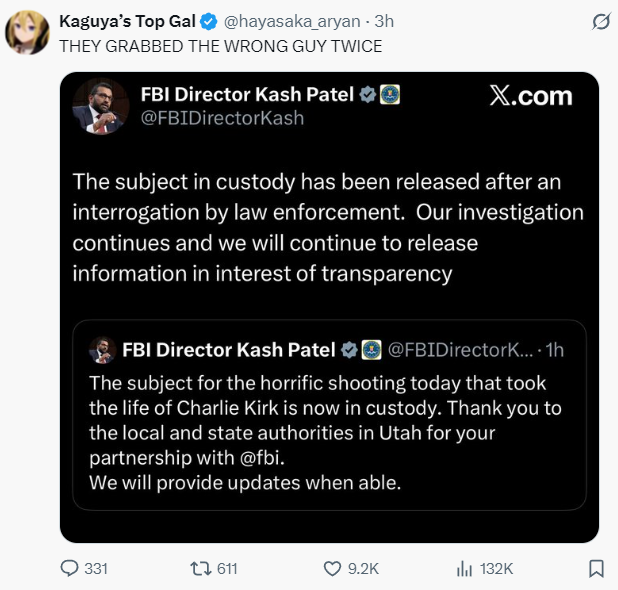Click the Grok slash-circle icon
The height and width of the screenshot is (590, 618).
601,22
